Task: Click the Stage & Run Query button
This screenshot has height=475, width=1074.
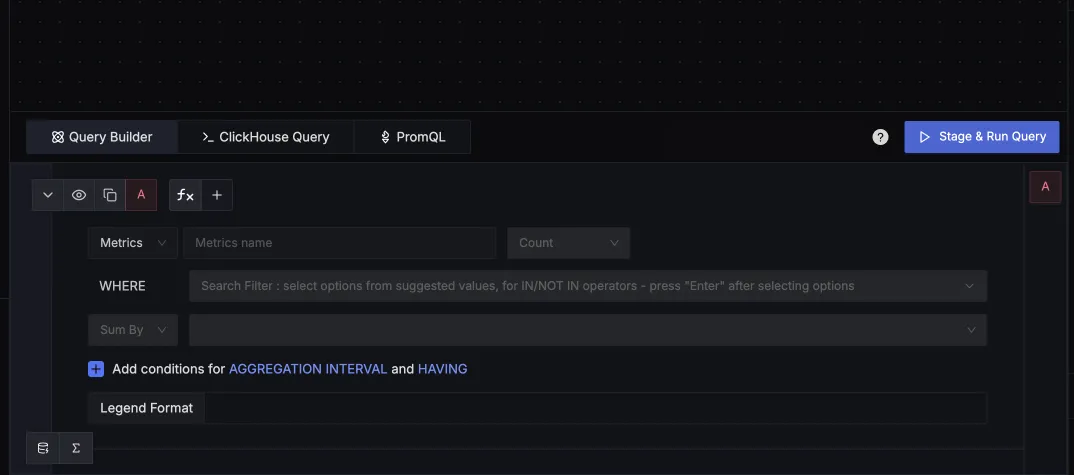Action: pos(981,137)
